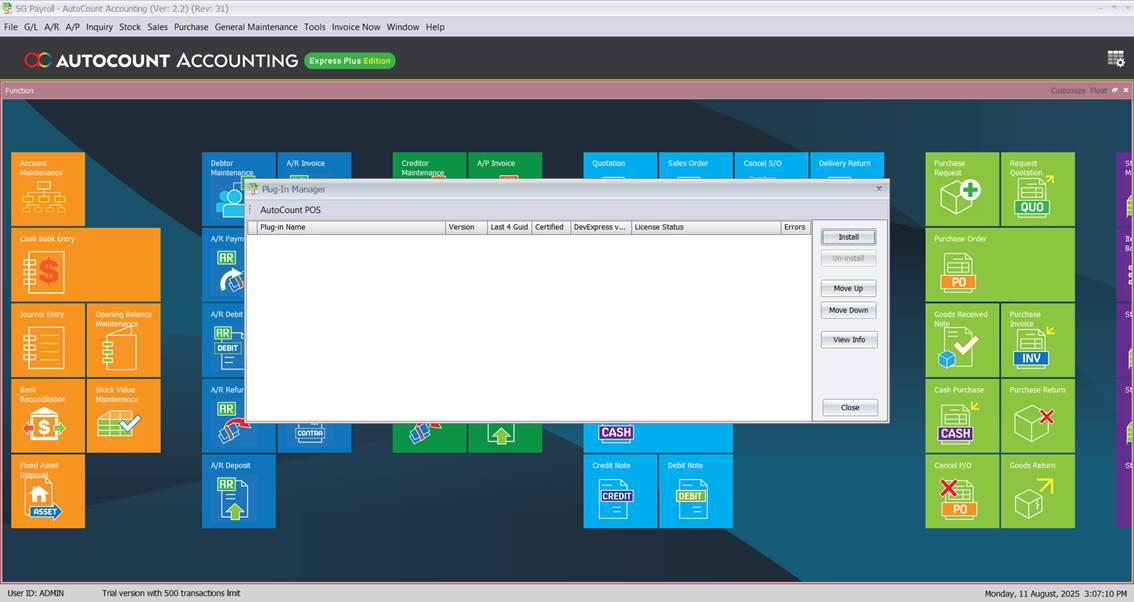This screenshot has width=1134, height=602.
Task: Click Install in Plug-In Manager
Action: pos(849,237)
